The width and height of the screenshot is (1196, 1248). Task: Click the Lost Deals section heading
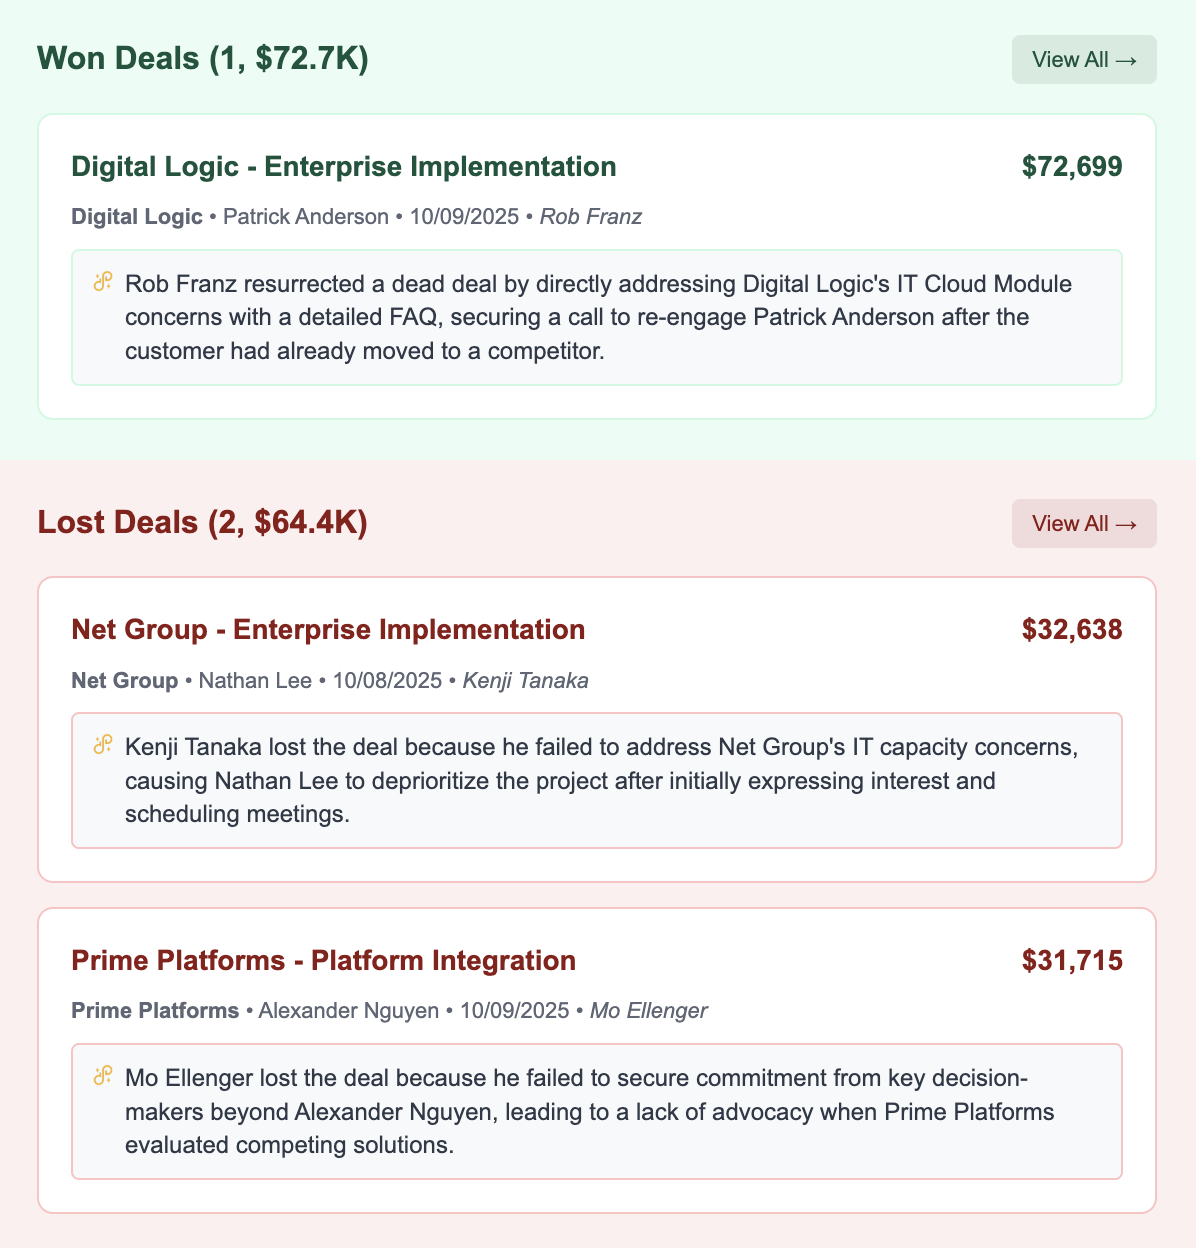coord(202,523)
